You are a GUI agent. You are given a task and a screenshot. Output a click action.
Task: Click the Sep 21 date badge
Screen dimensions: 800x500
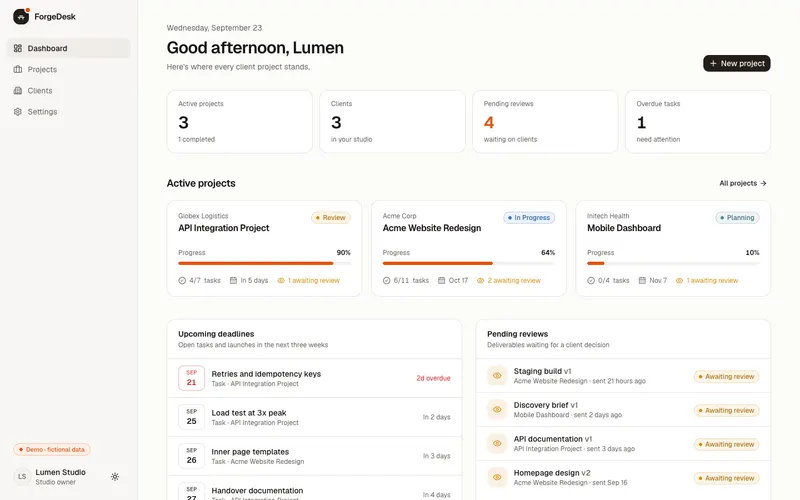coord(191,378)
